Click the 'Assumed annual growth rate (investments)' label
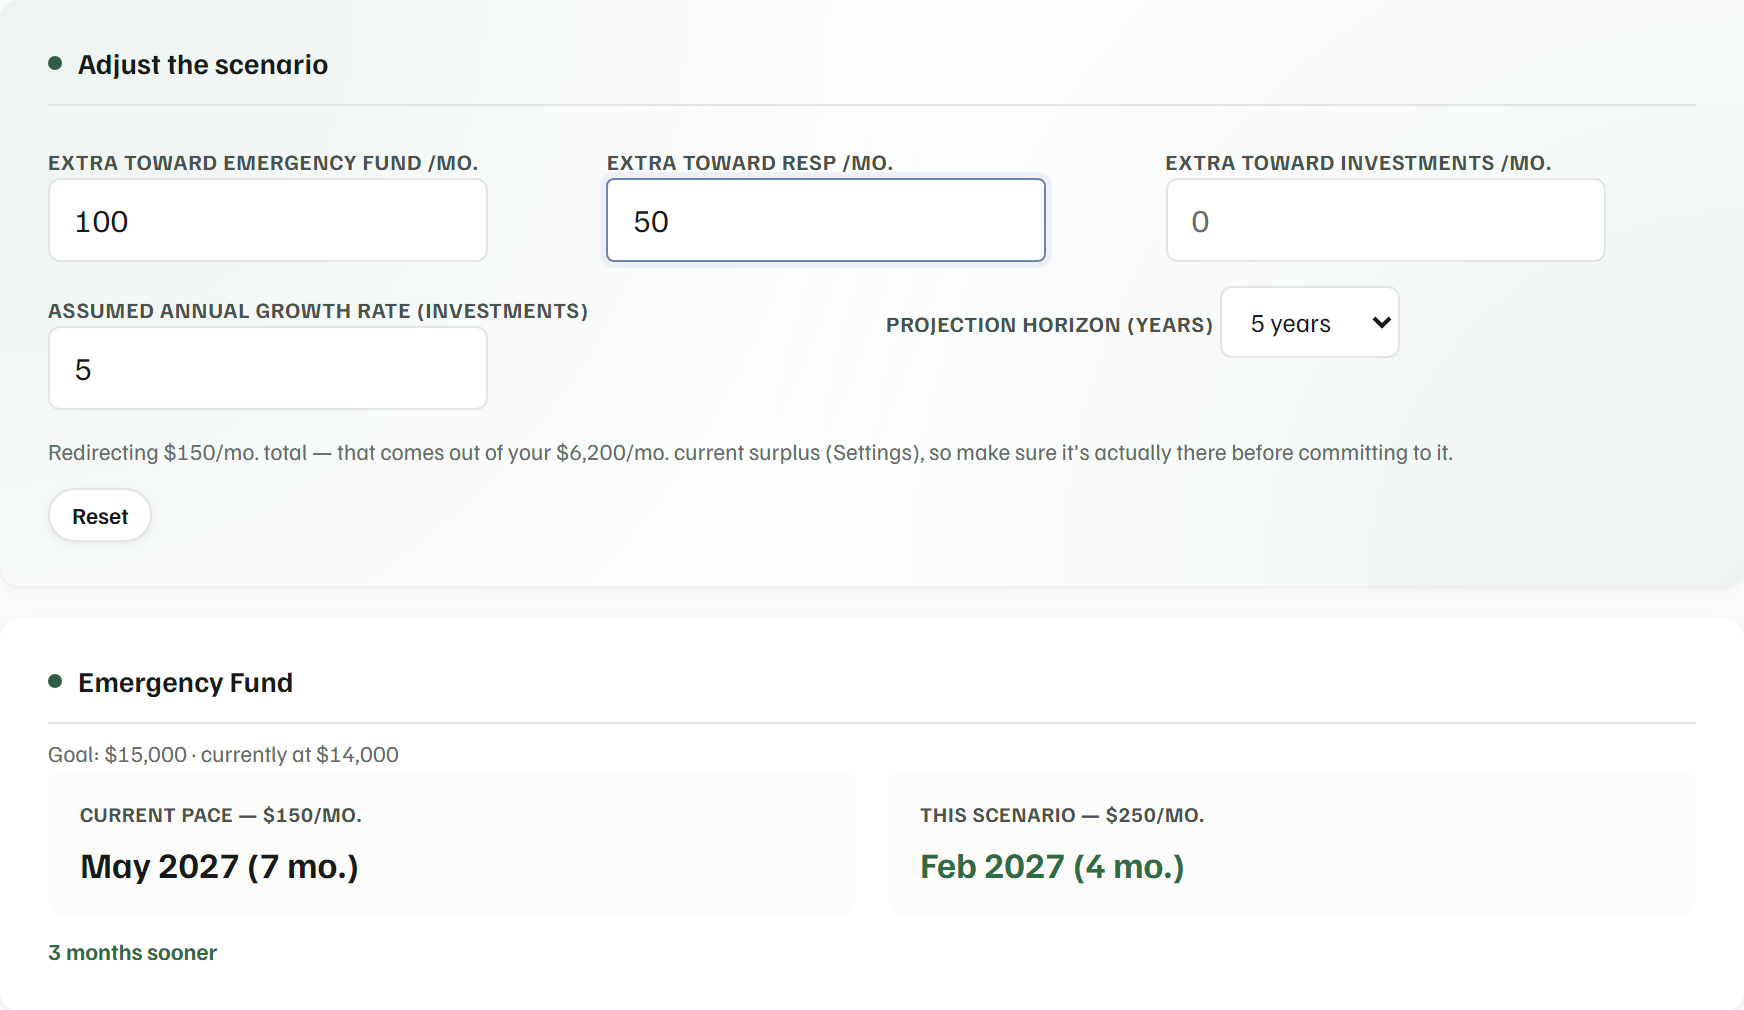 click(x=318, y=311)
